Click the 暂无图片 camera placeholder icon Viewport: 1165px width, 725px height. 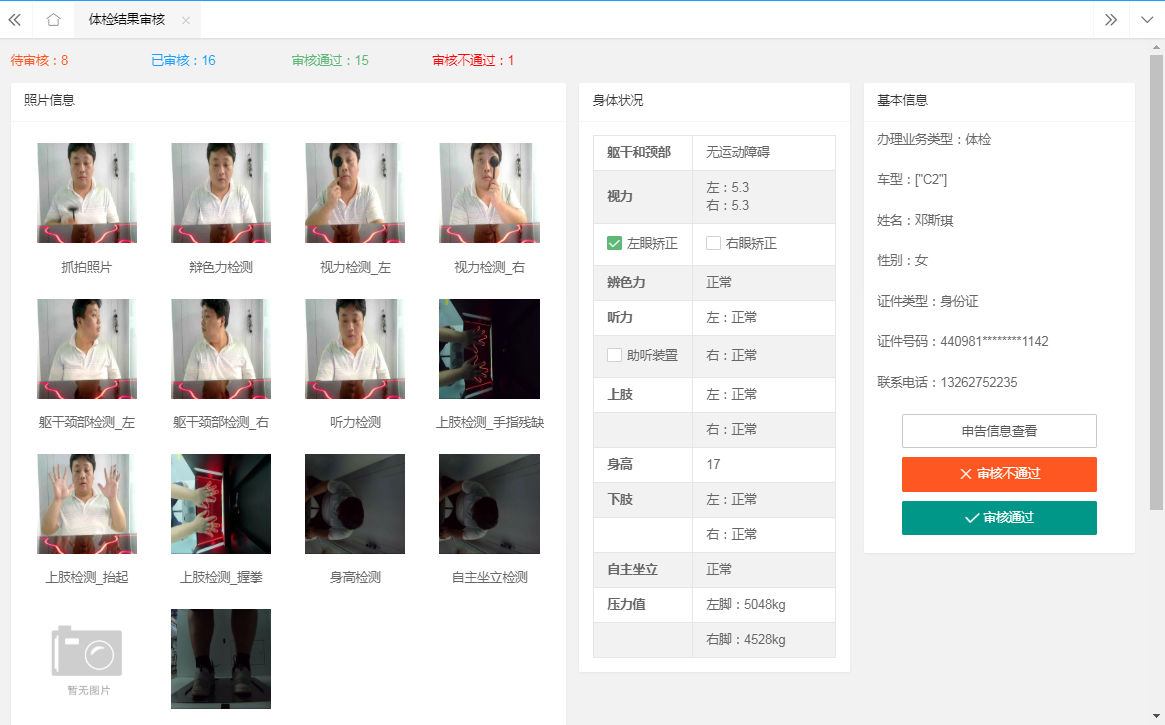tap(87, 652)
